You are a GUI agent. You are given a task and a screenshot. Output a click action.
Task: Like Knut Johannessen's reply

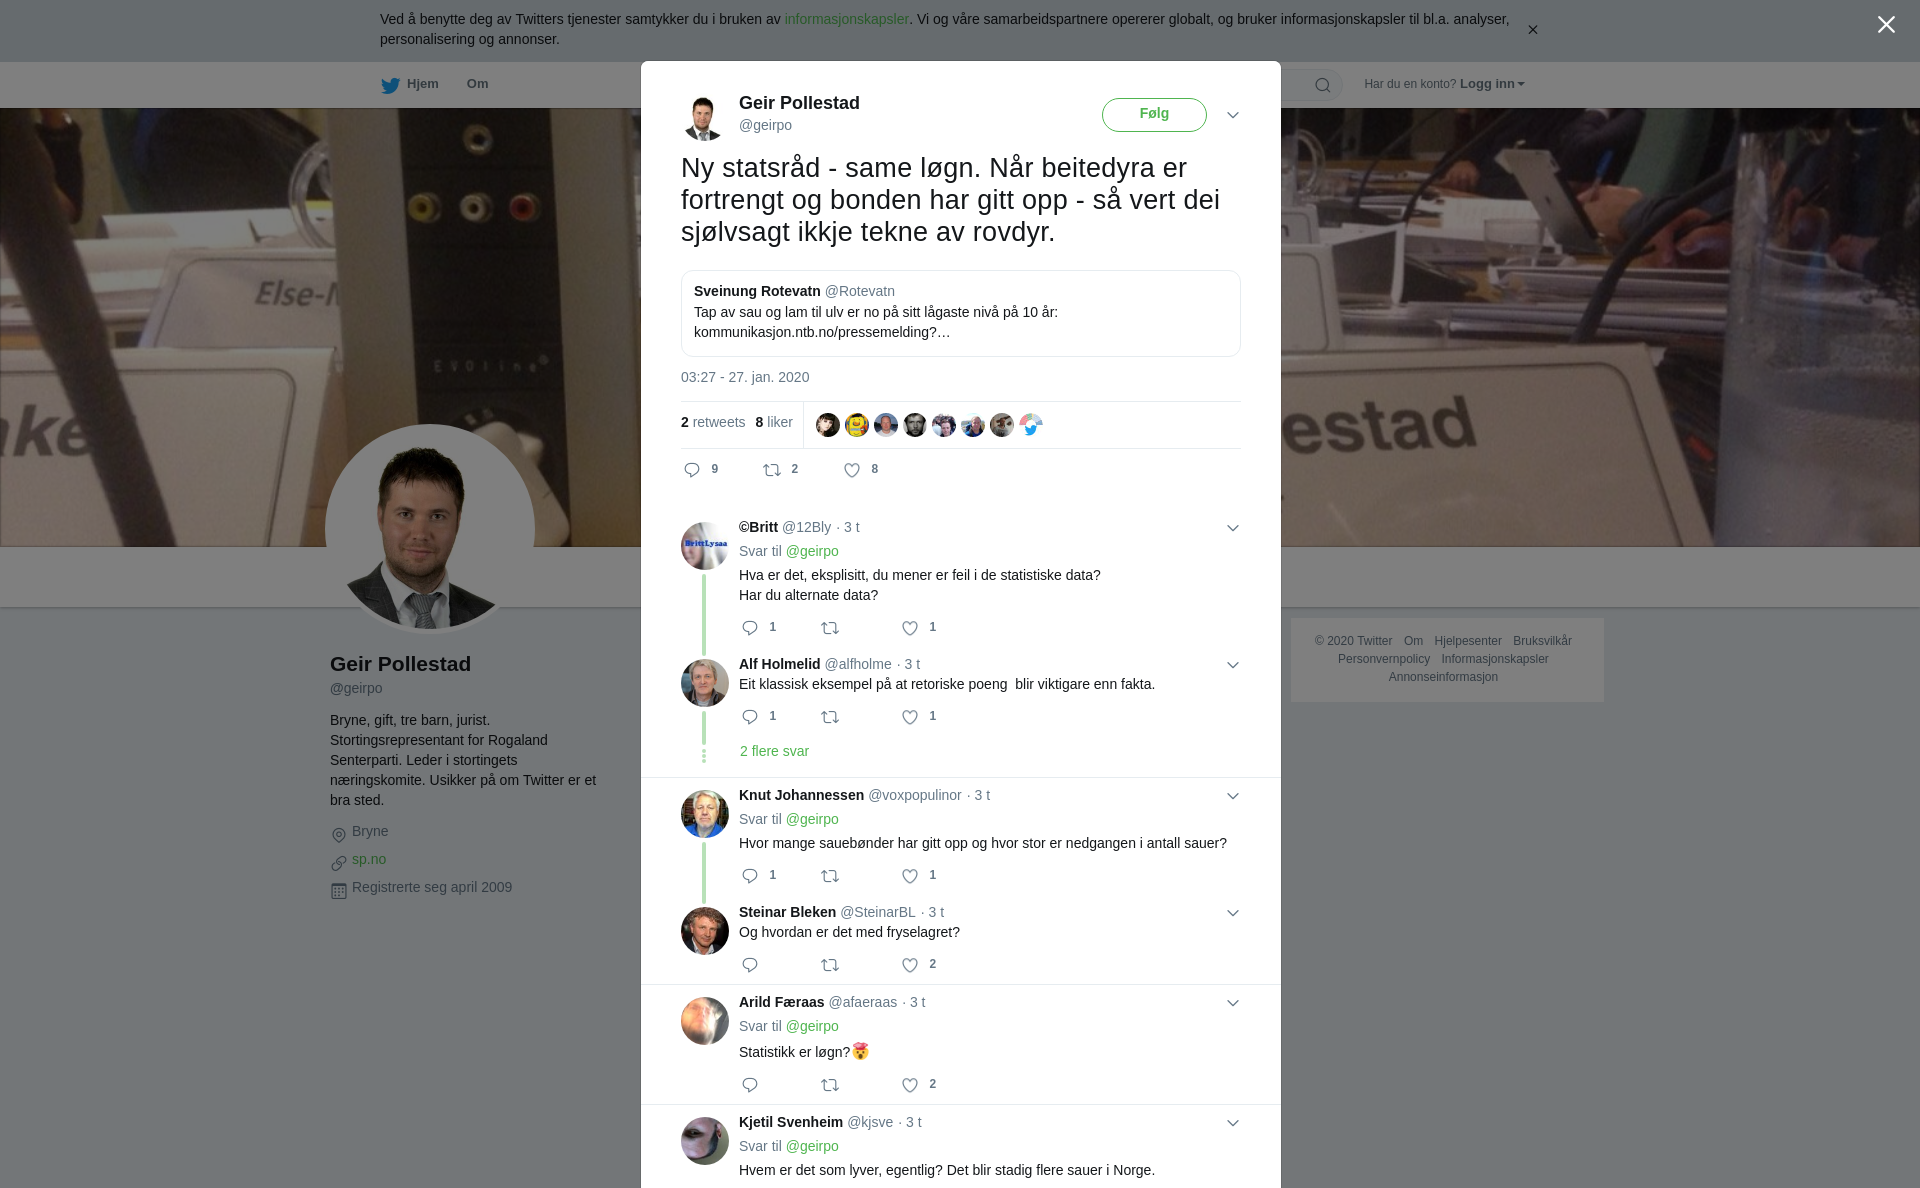coord(910,876)
